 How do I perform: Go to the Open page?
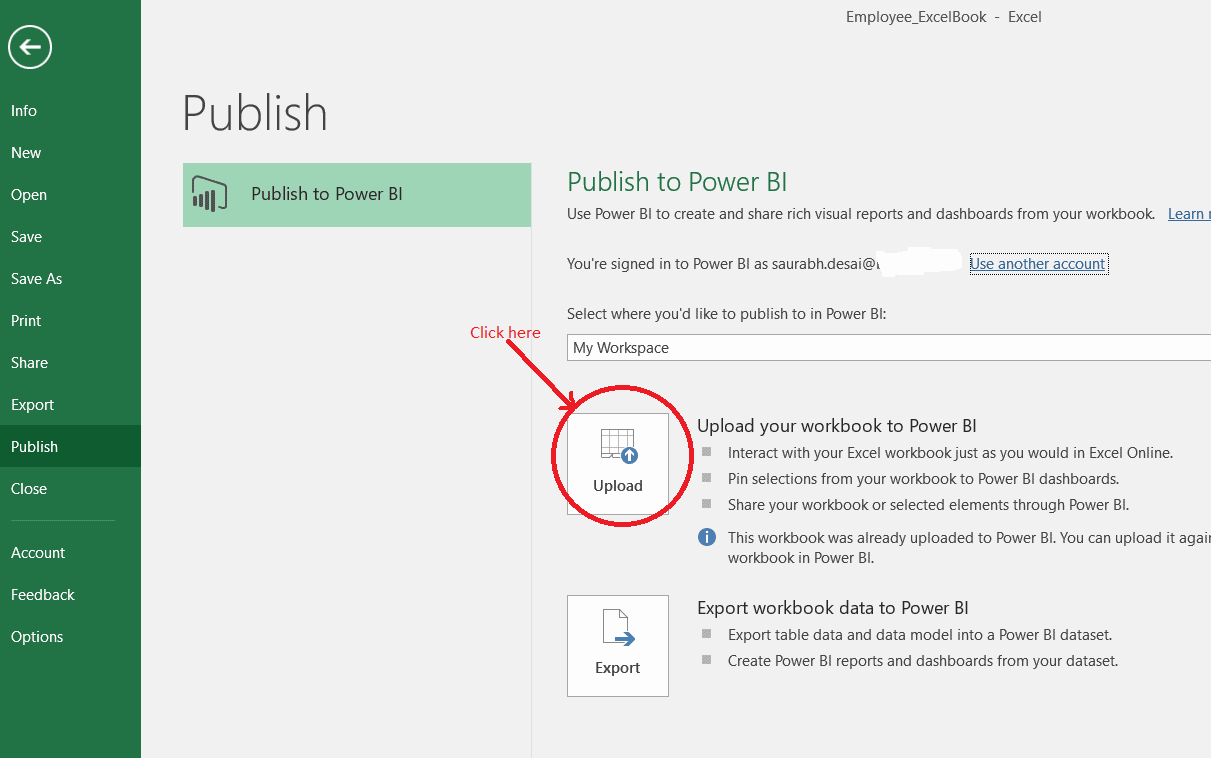point(29,195)
